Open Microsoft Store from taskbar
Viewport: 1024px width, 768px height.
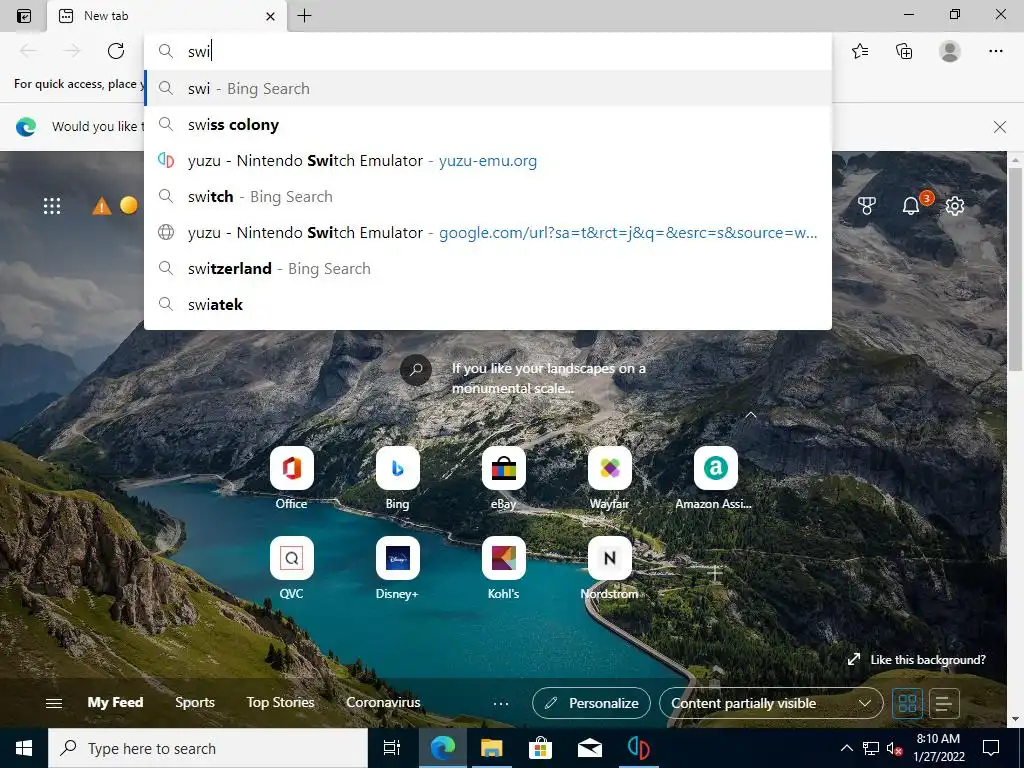pos(540,748)
